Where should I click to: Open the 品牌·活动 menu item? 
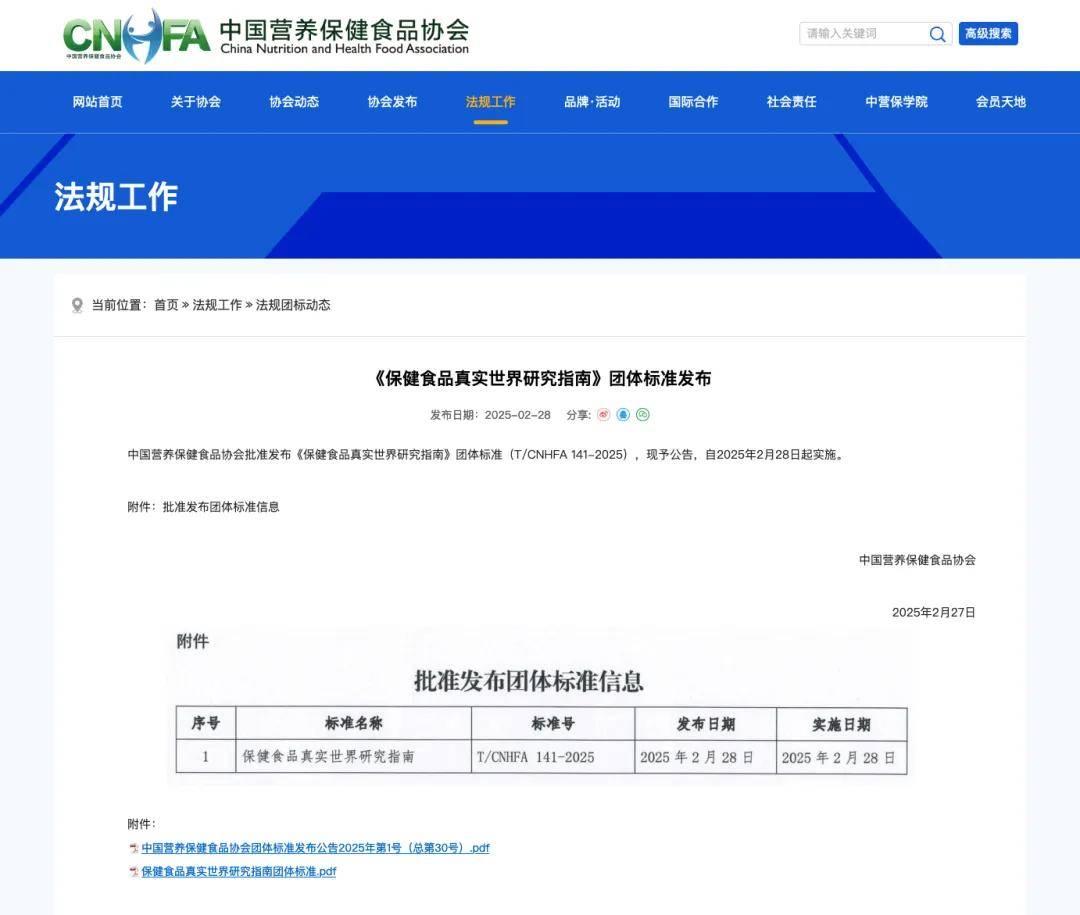592,102
